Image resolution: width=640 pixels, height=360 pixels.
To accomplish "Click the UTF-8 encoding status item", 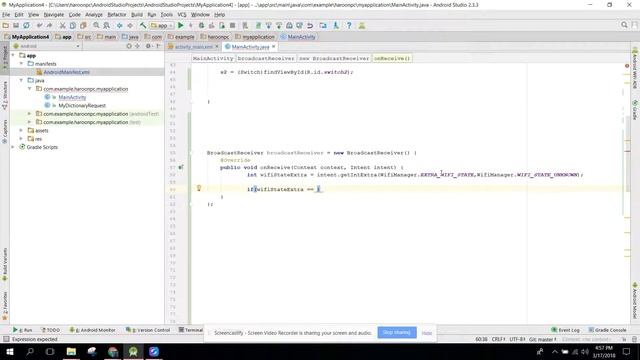I will [x=517, y=339].
